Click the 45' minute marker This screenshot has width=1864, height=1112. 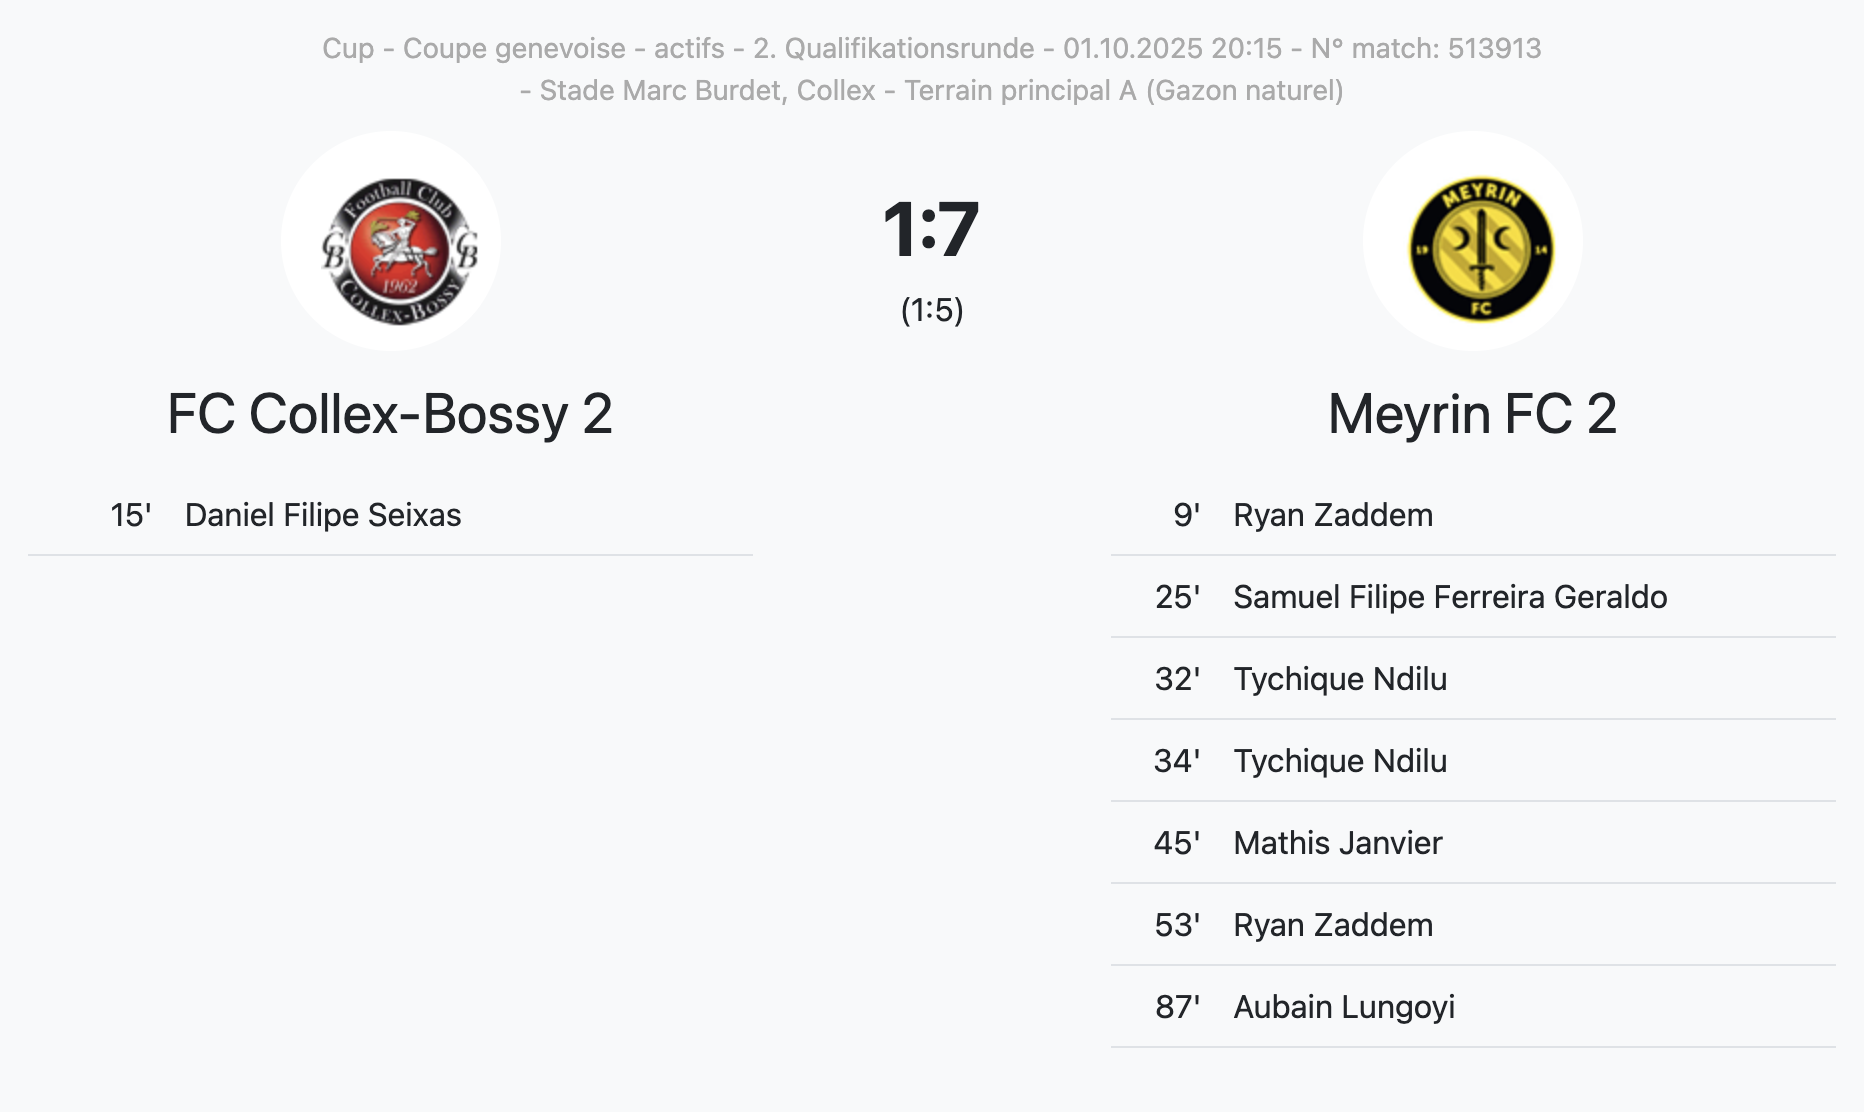pos(1177,843)
